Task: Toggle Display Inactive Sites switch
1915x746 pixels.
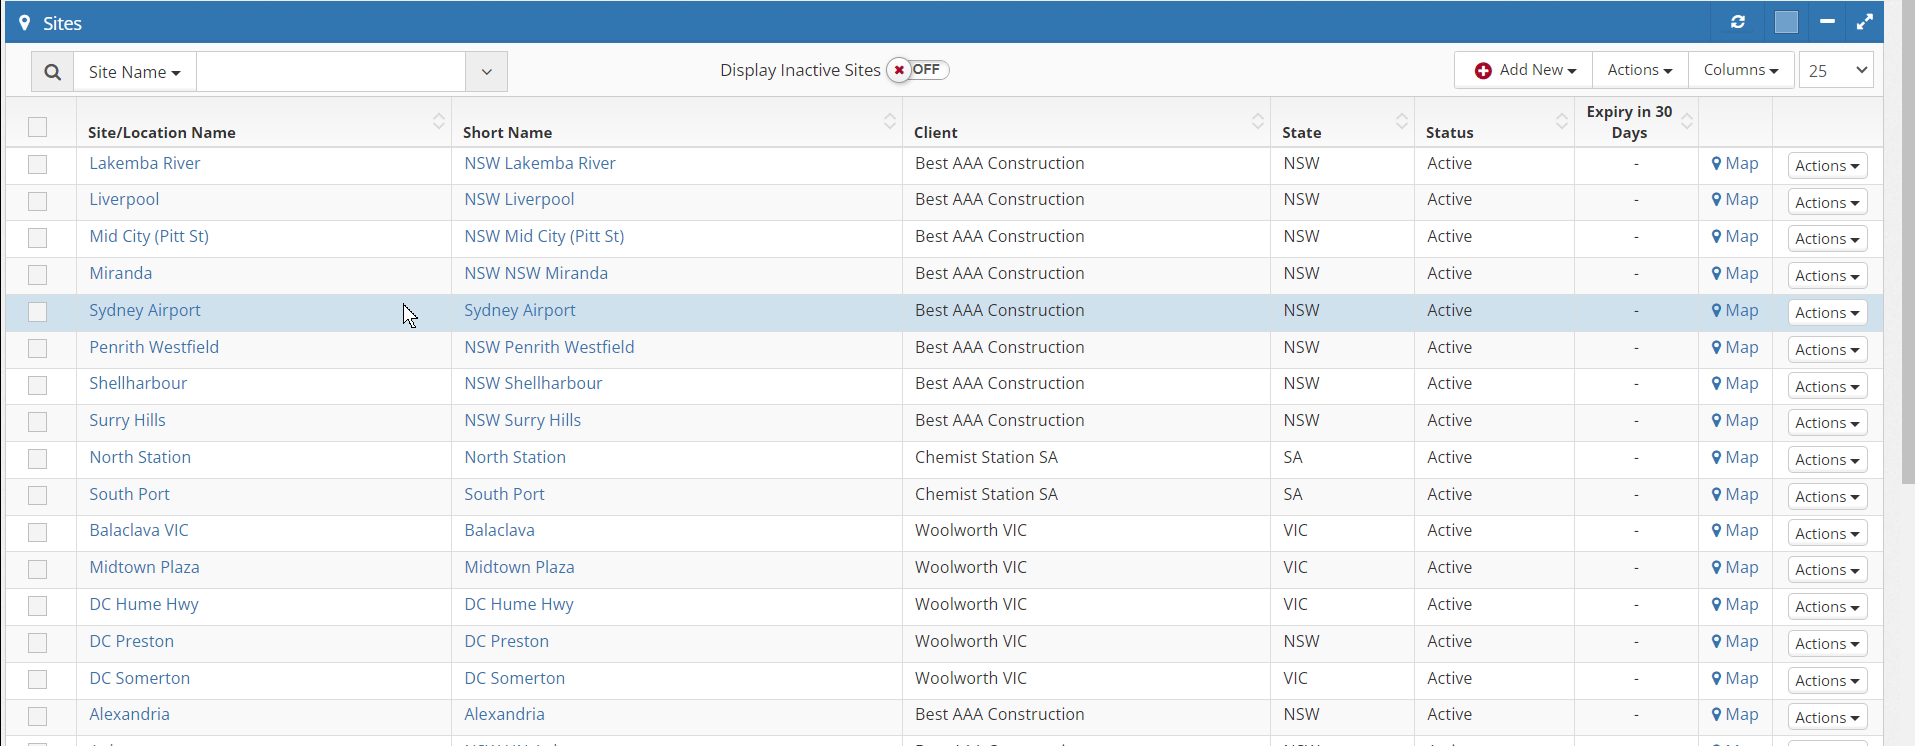Action: pyautogui.click(x=917, y=70)
